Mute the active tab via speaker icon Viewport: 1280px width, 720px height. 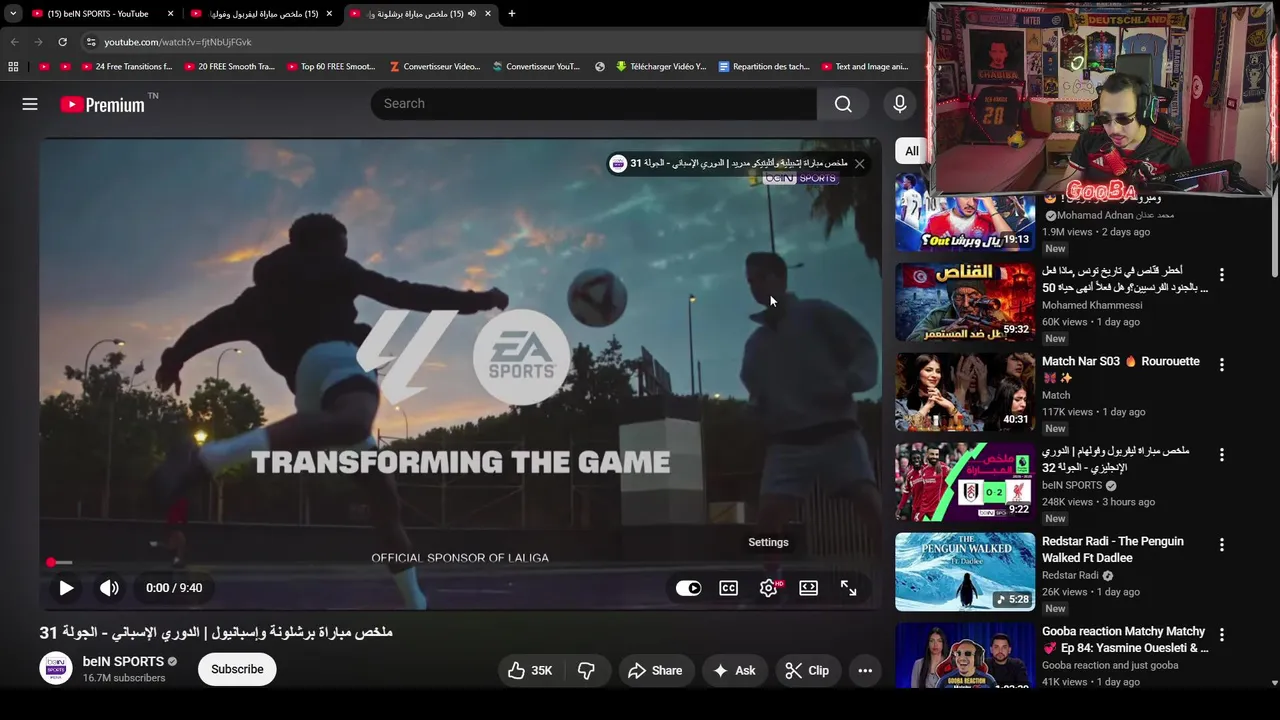coord(471,14)
